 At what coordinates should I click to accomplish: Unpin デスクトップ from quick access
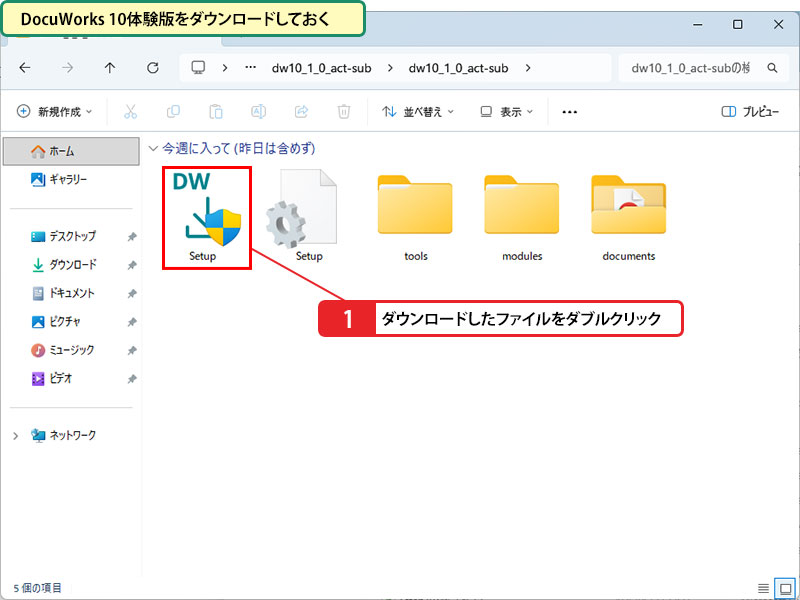pos(132,236)
